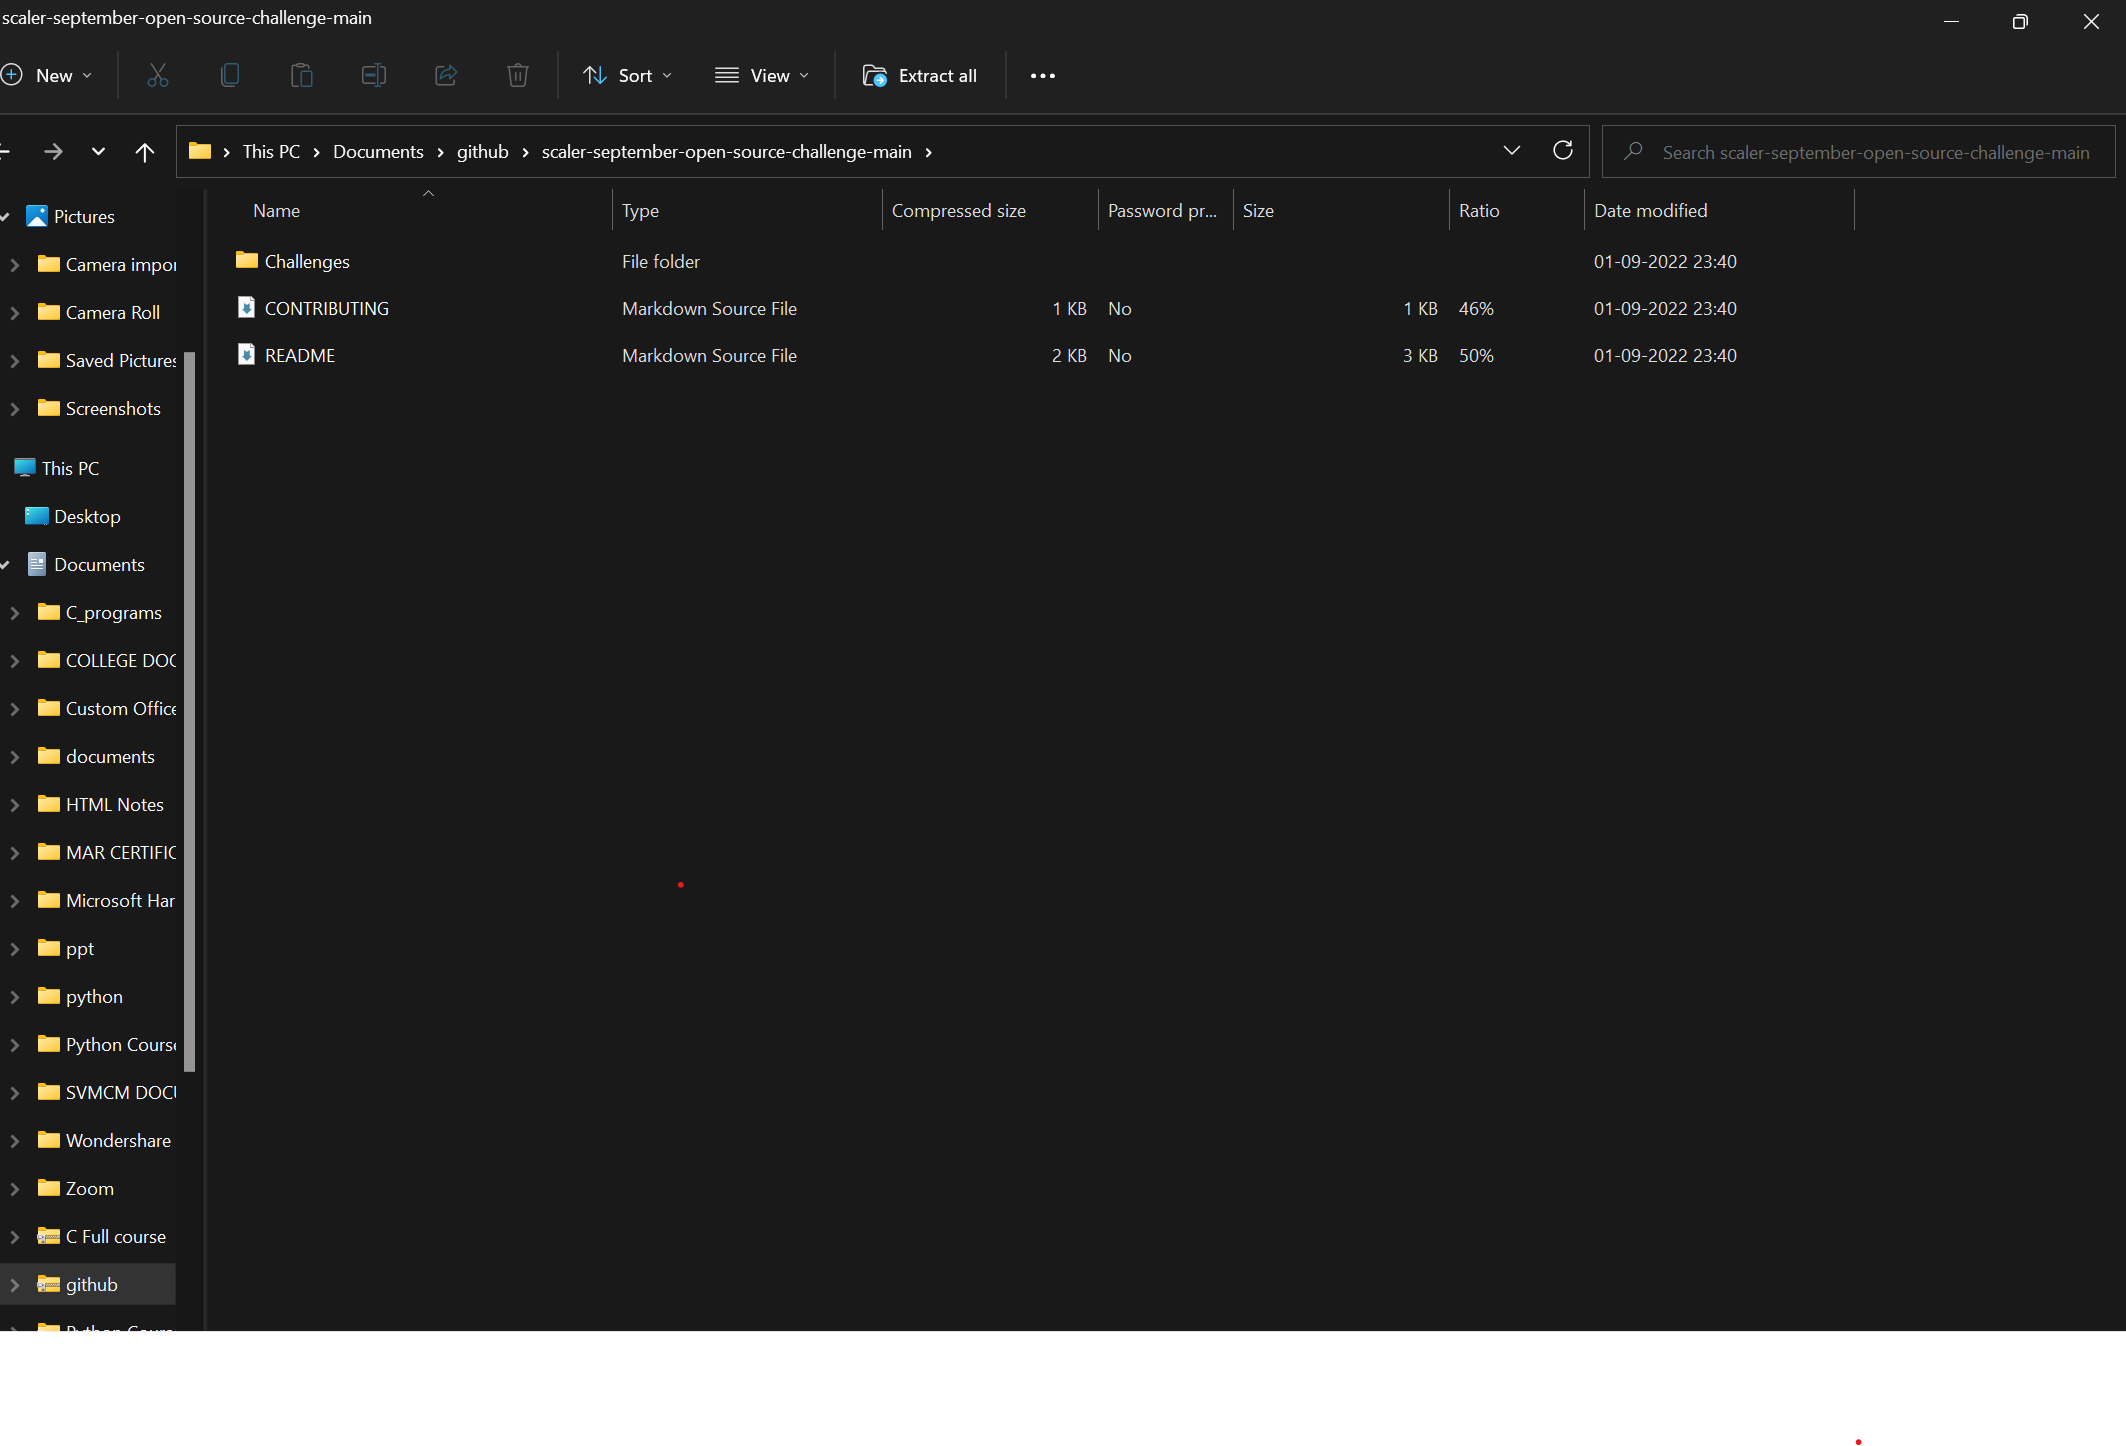Click the forward navigation arrow
This screenshot has height=1446, width=2126.
point(53,151)
